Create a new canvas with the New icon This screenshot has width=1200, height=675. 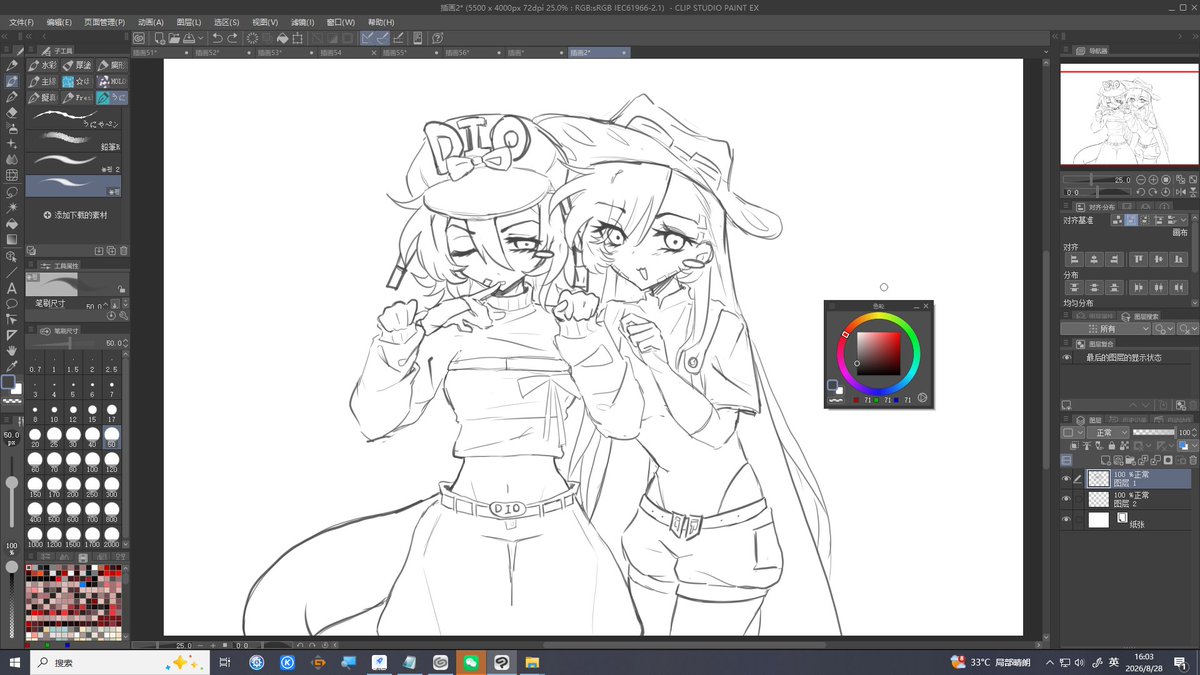click(x=159, y=38)
